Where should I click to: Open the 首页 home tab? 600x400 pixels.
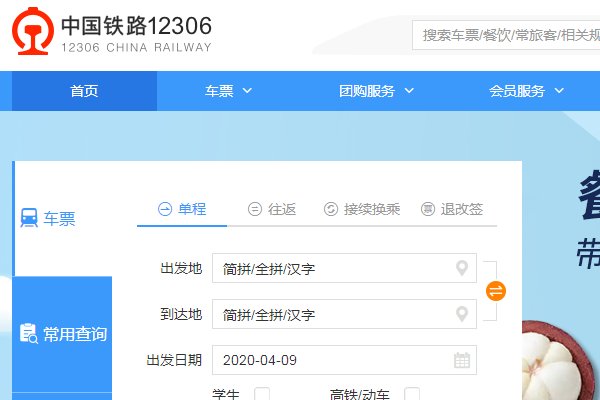84,91
